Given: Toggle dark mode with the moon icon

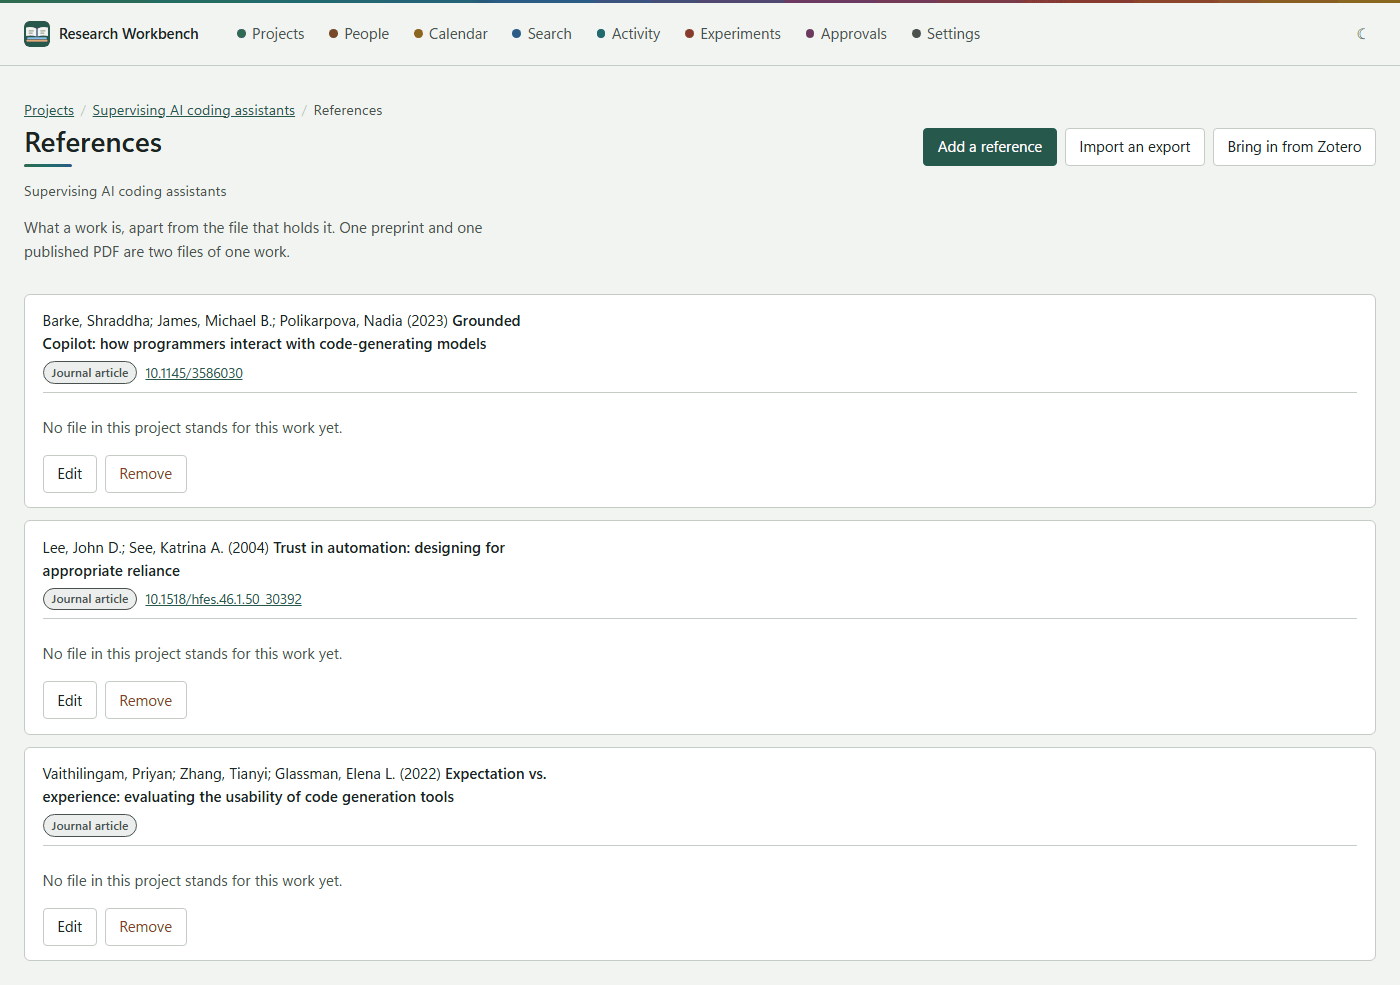Looking at the screenshot, I should coord(1362,34).
